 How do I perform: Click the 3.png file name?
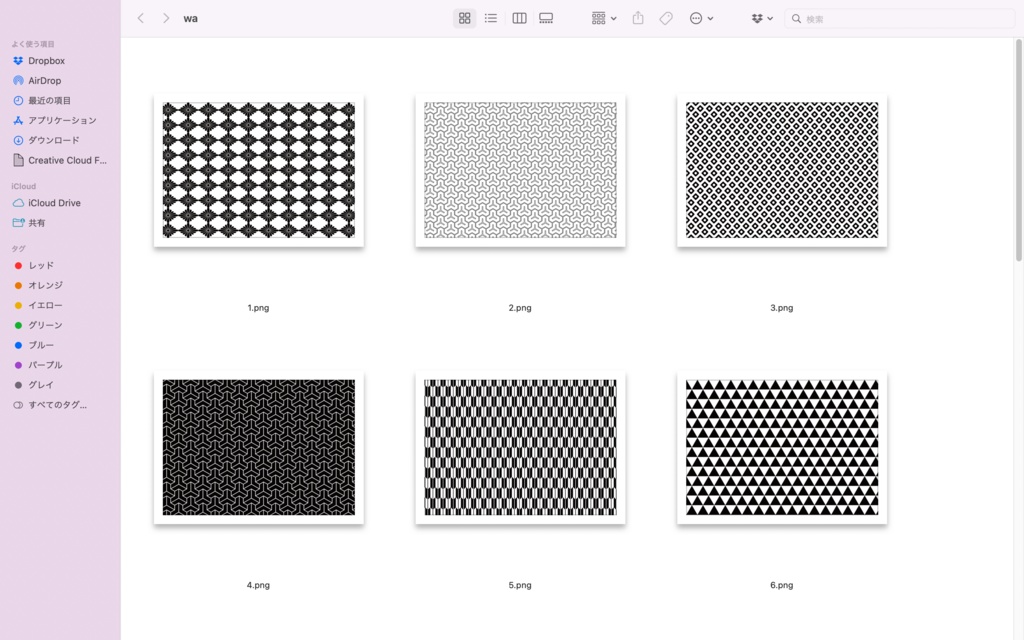click(781, 308)
